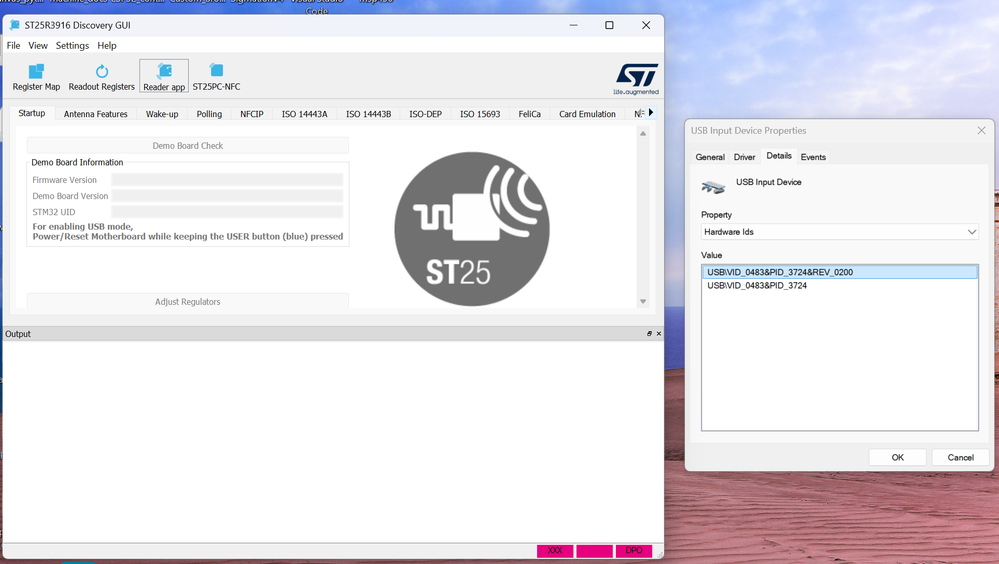
Task: Switch to the Wake-up tab
Action: tap(162, 114)
